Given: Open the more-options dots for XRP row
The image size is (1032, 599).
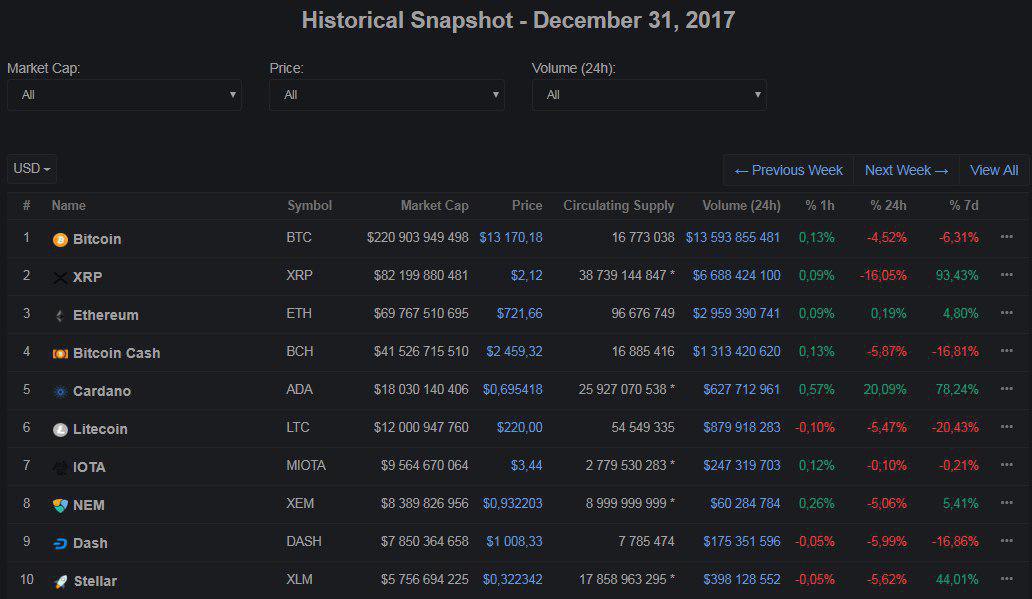Looking at the screenshot, I should [x=1006, y=274].
